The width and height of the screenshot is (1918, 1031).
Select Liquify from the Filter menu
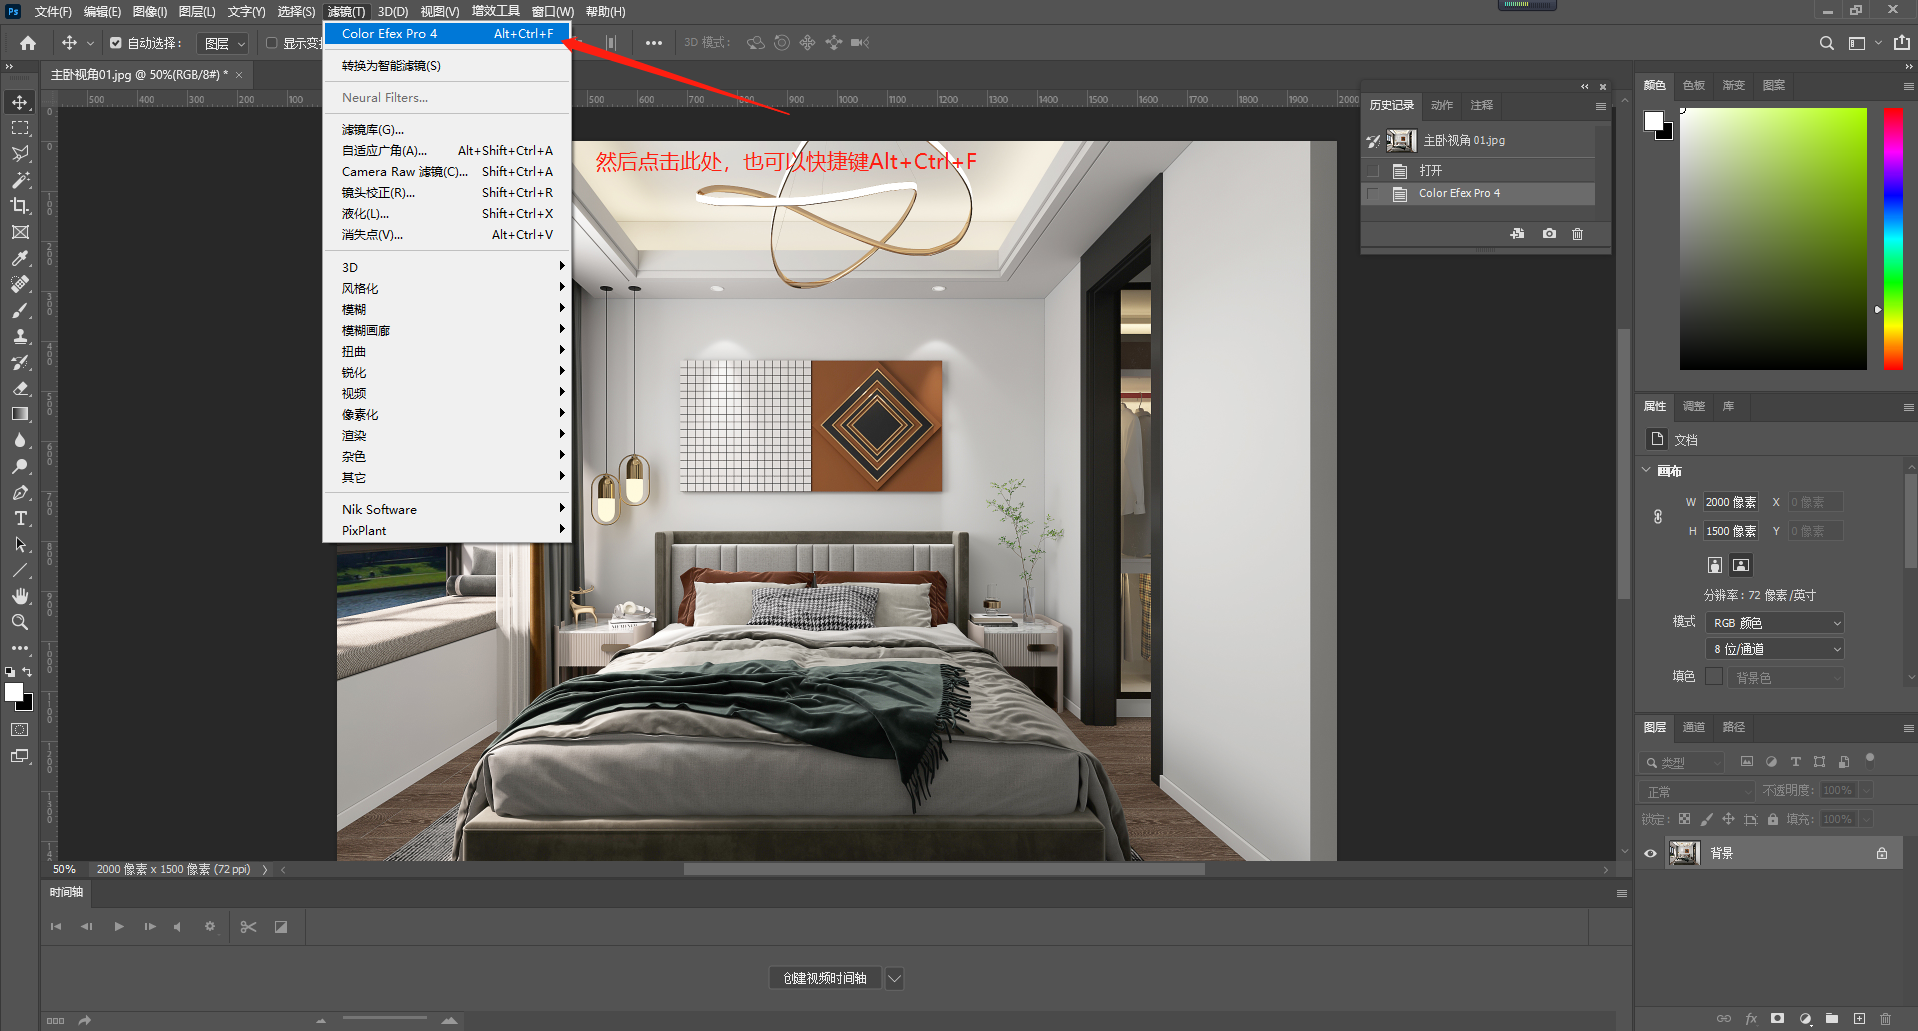(447, 213)
